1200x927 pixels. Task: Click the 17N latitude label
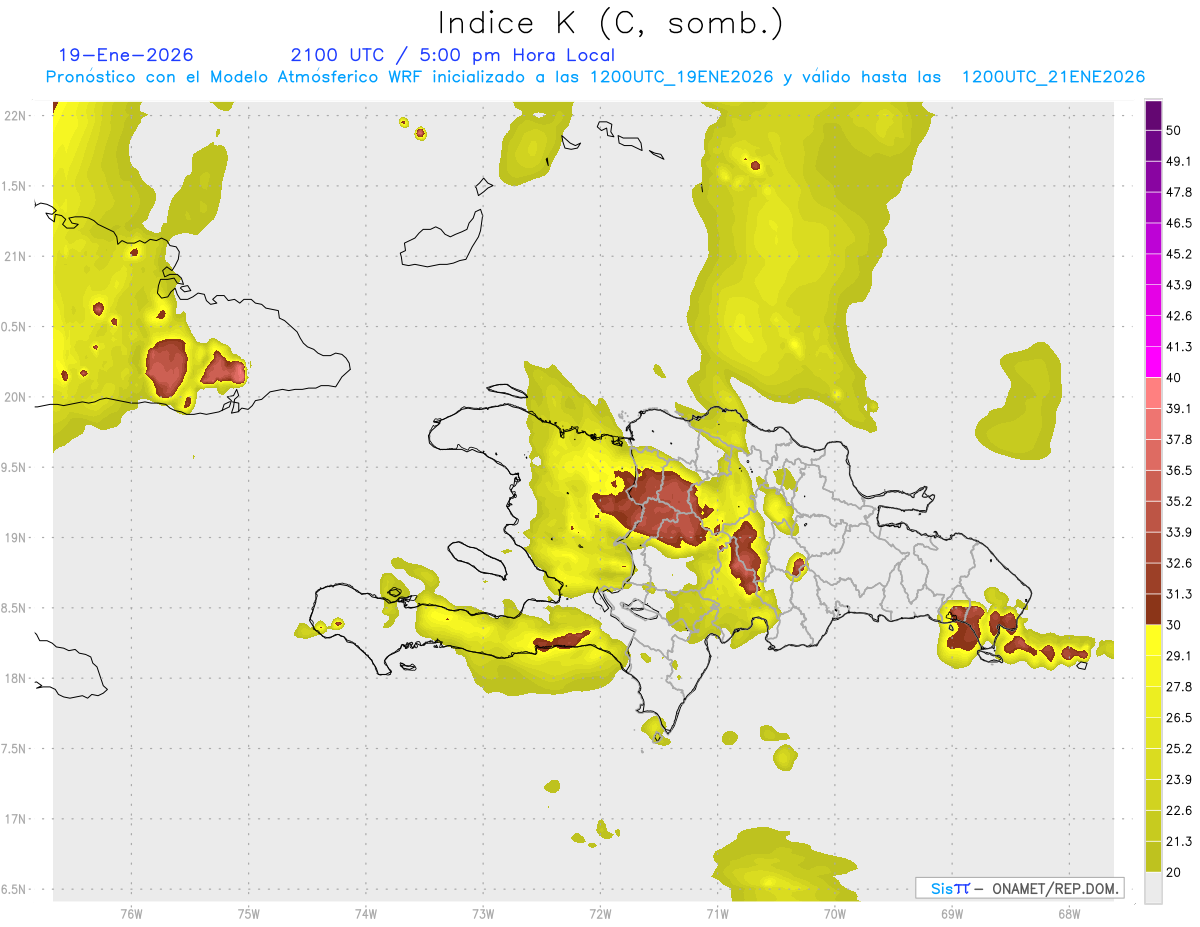pyautogui.click(x=15, y=819)
